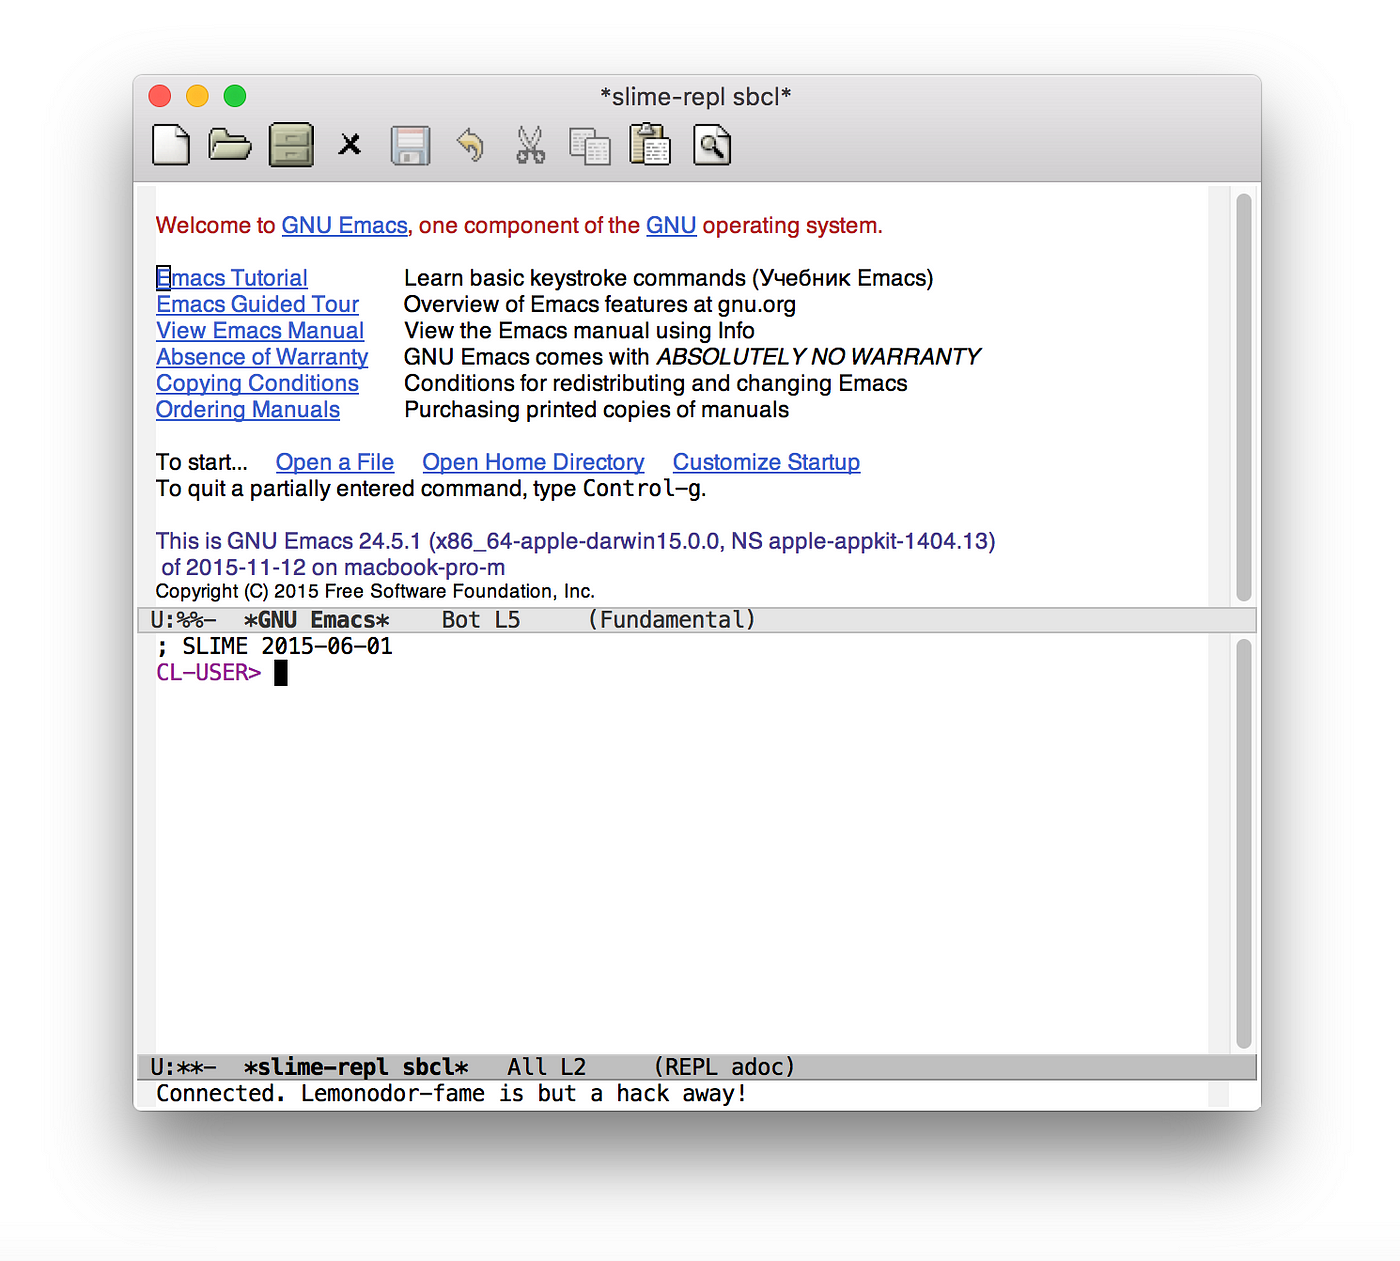Click *slime-repl sbcl* buffer name in mode line

pos(356,1067)
